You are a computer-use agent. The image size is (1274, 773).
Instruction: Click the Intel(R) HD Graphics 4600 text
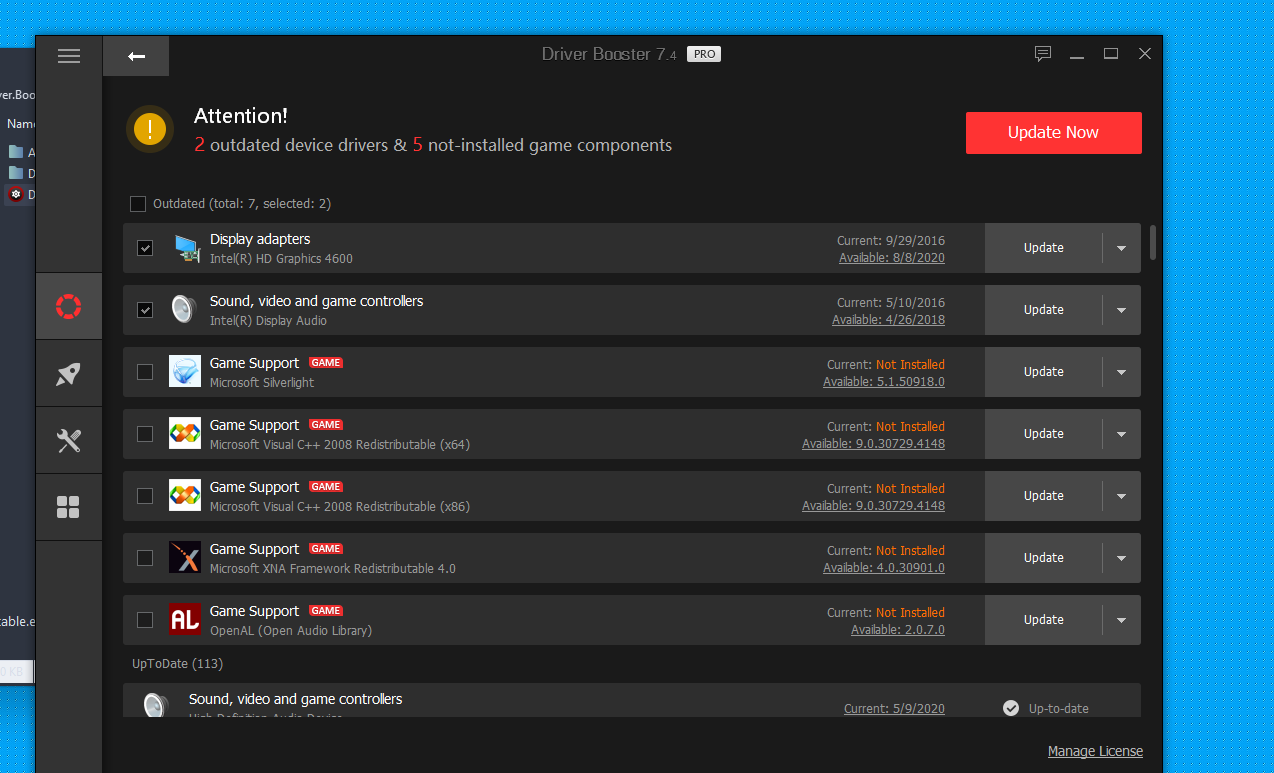281,258
